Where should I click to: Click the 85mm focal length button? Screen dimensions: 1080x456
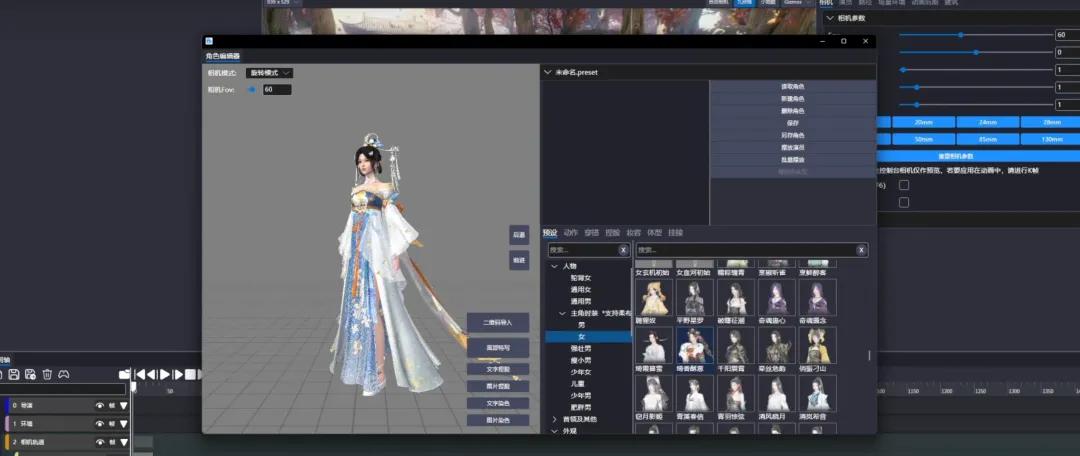pos(988,138)
